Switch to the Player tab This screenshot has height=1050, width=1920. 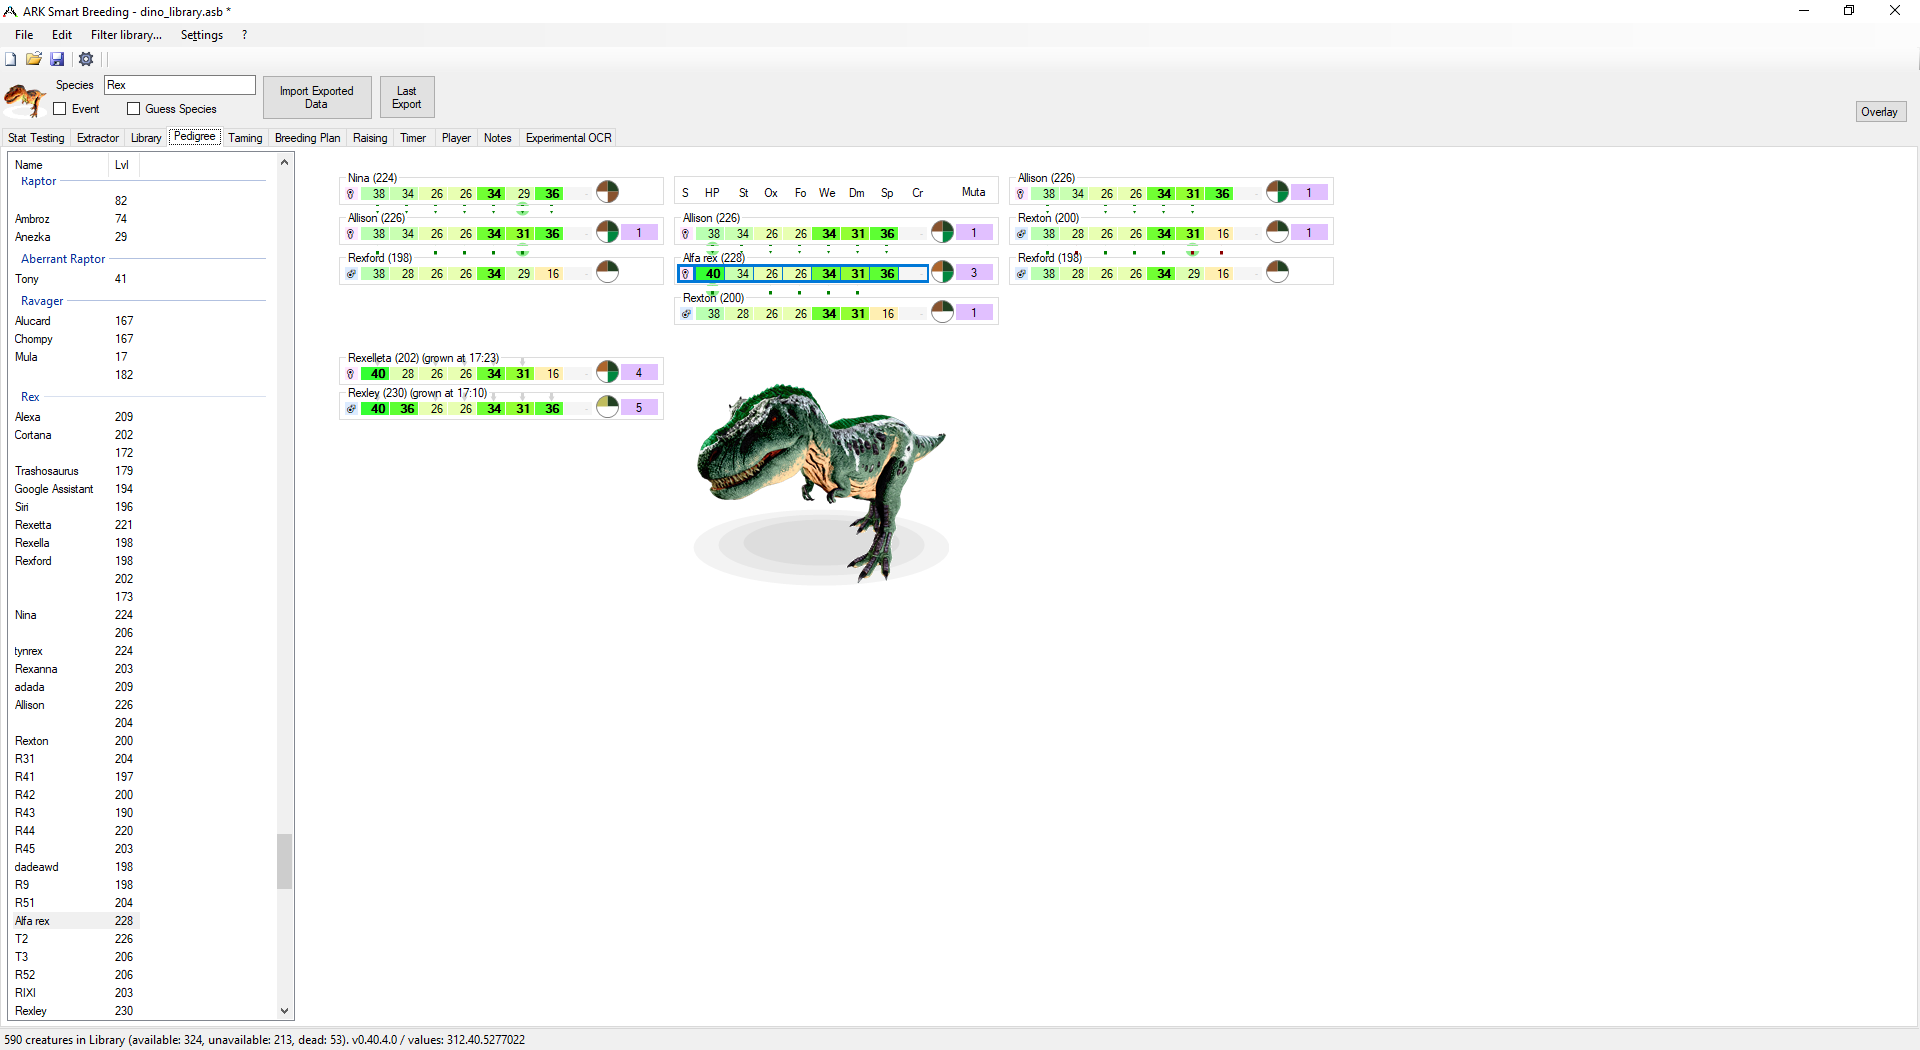pos(456,138)
